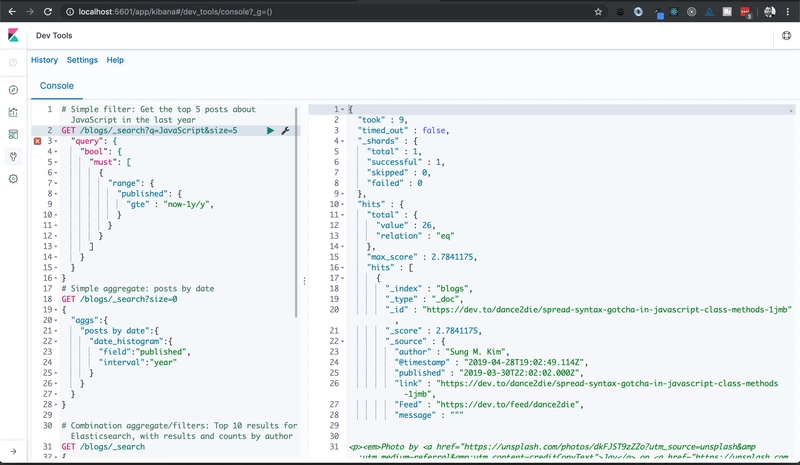Open the wrench request options menu
The image size is (800, 465).
click(285, 131)
